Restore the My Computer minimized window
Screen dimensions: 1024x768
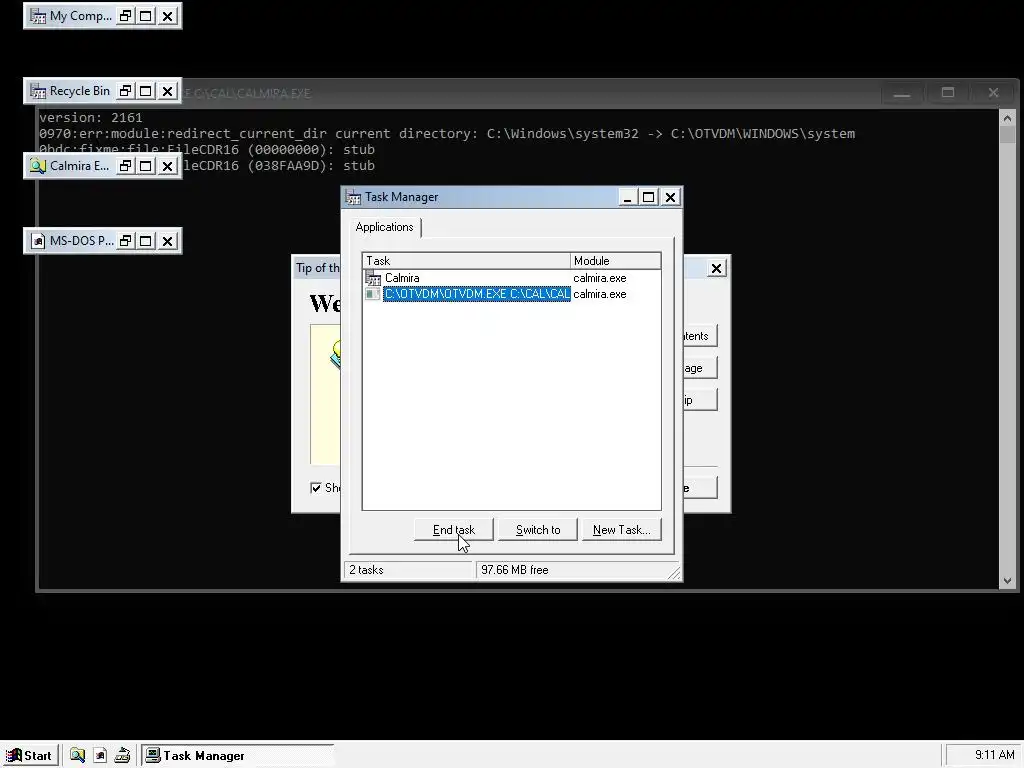[x=125, y=16]
